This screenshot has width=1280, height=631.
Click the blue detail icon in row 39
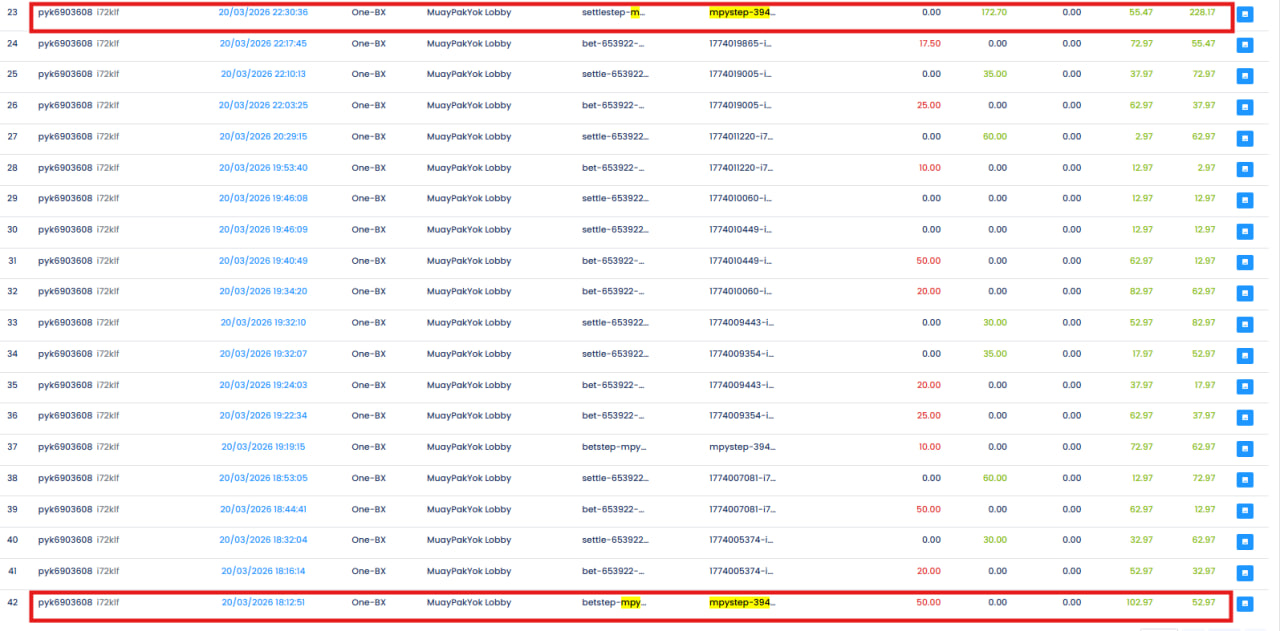(1244, 511)
